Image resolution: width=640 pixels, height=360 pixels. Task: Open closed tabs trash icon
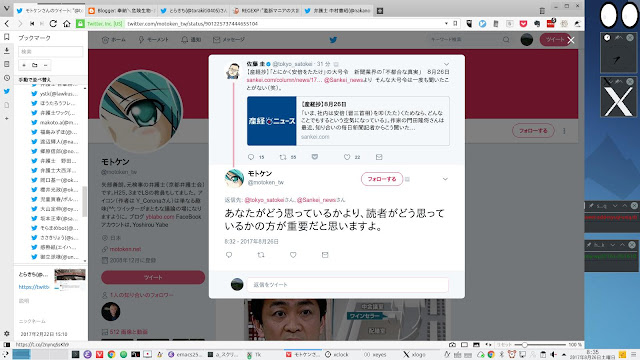pyautogui.click(x=542, y=11)
